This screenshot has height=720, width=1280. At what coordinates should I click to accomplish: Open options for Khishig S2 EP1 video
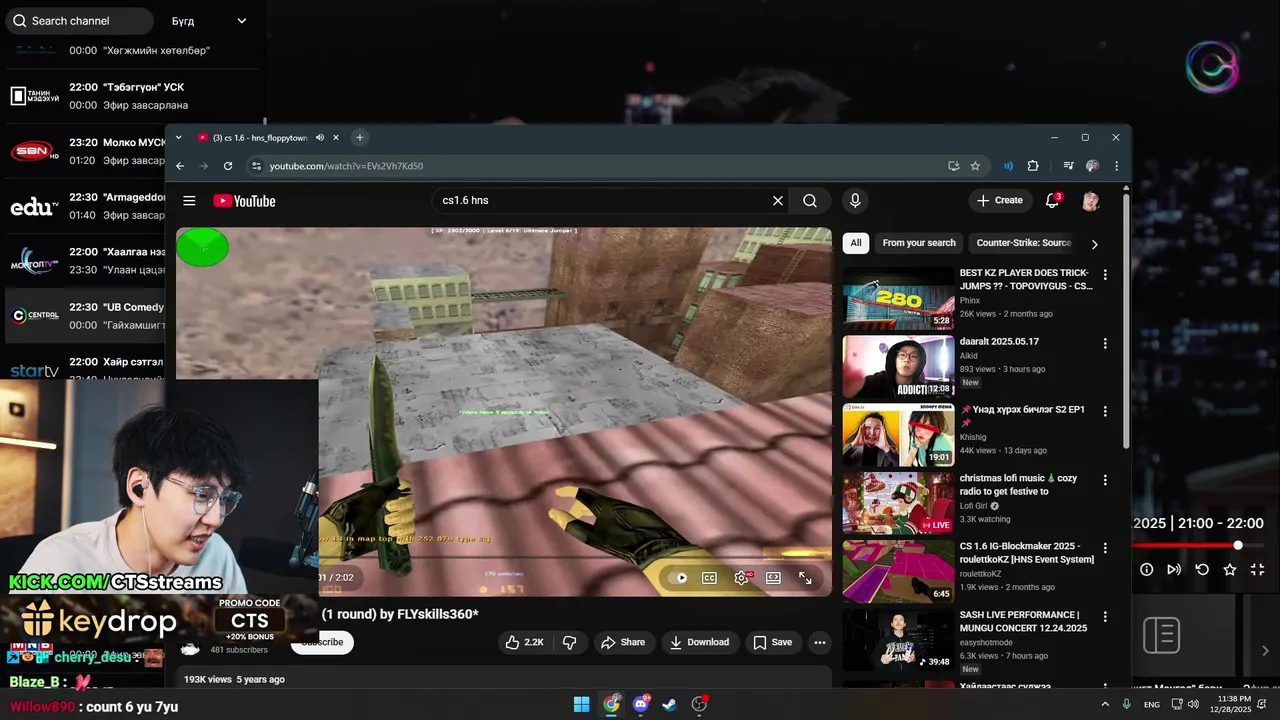[x=1105, y=411]
